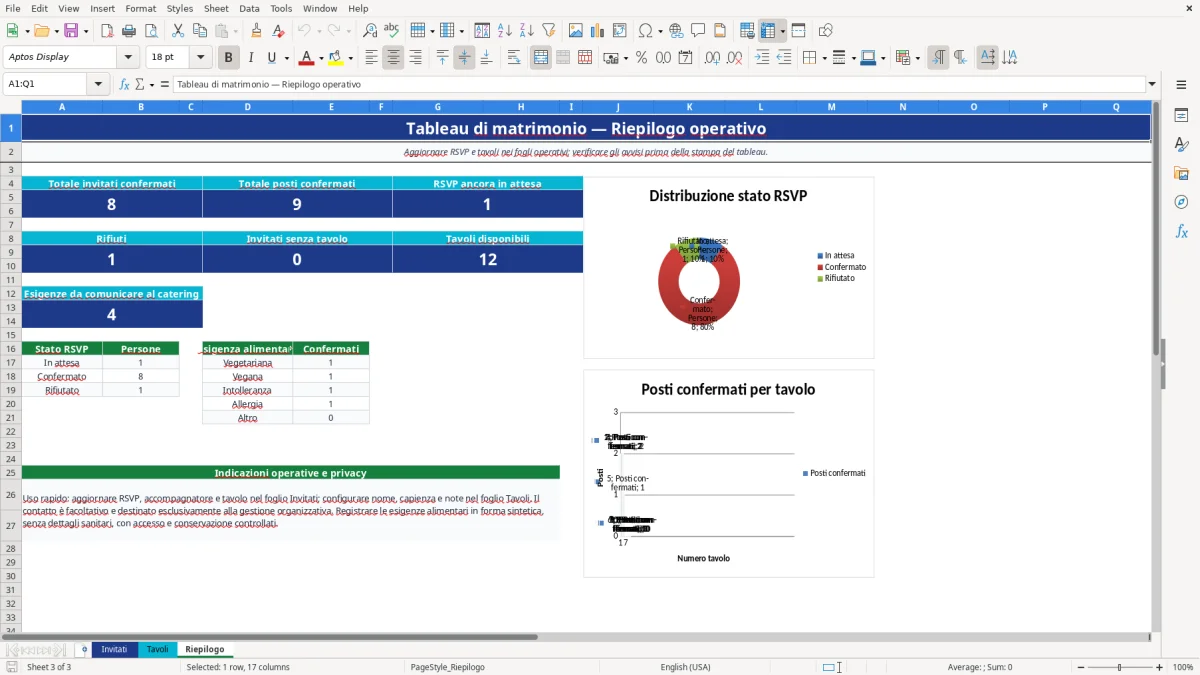This screenshot has height=675, width=1200.
Task: Export directly as PDF
Action: pos(107,31)
